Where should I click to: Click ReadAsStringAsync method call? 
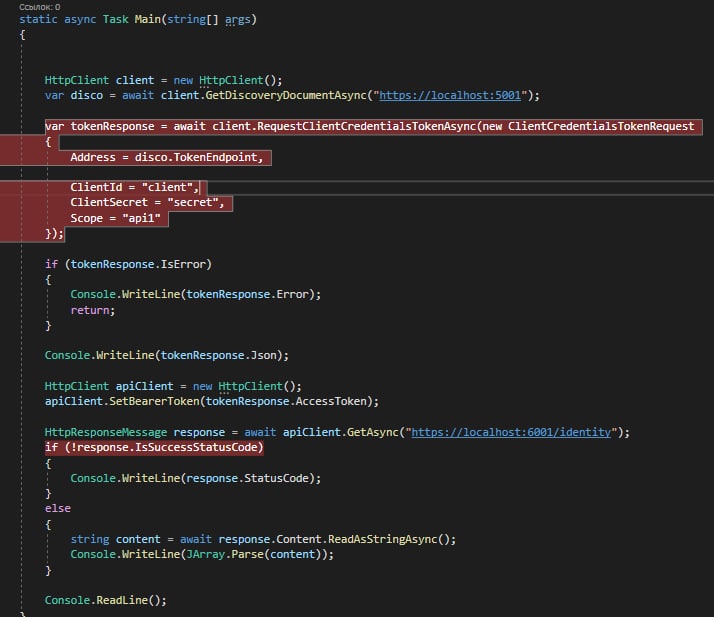pos(385,539)
